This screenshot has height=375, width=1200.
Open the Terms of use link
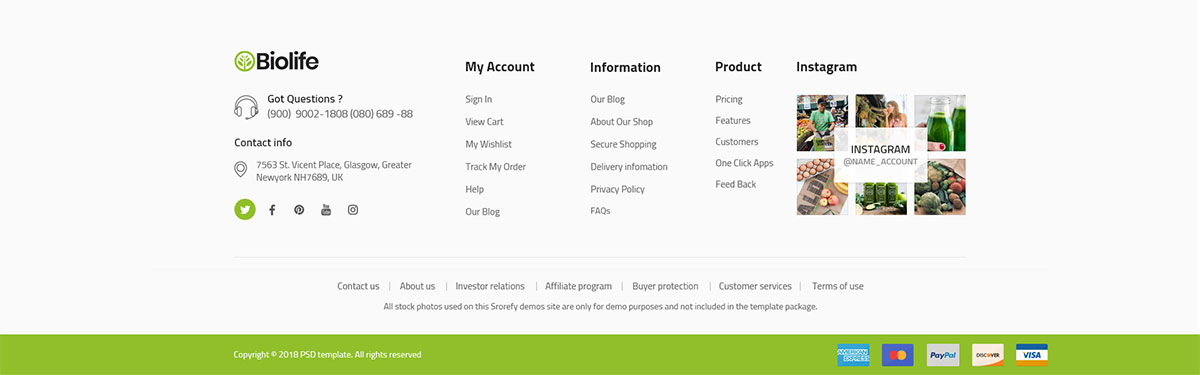(838, 286)
